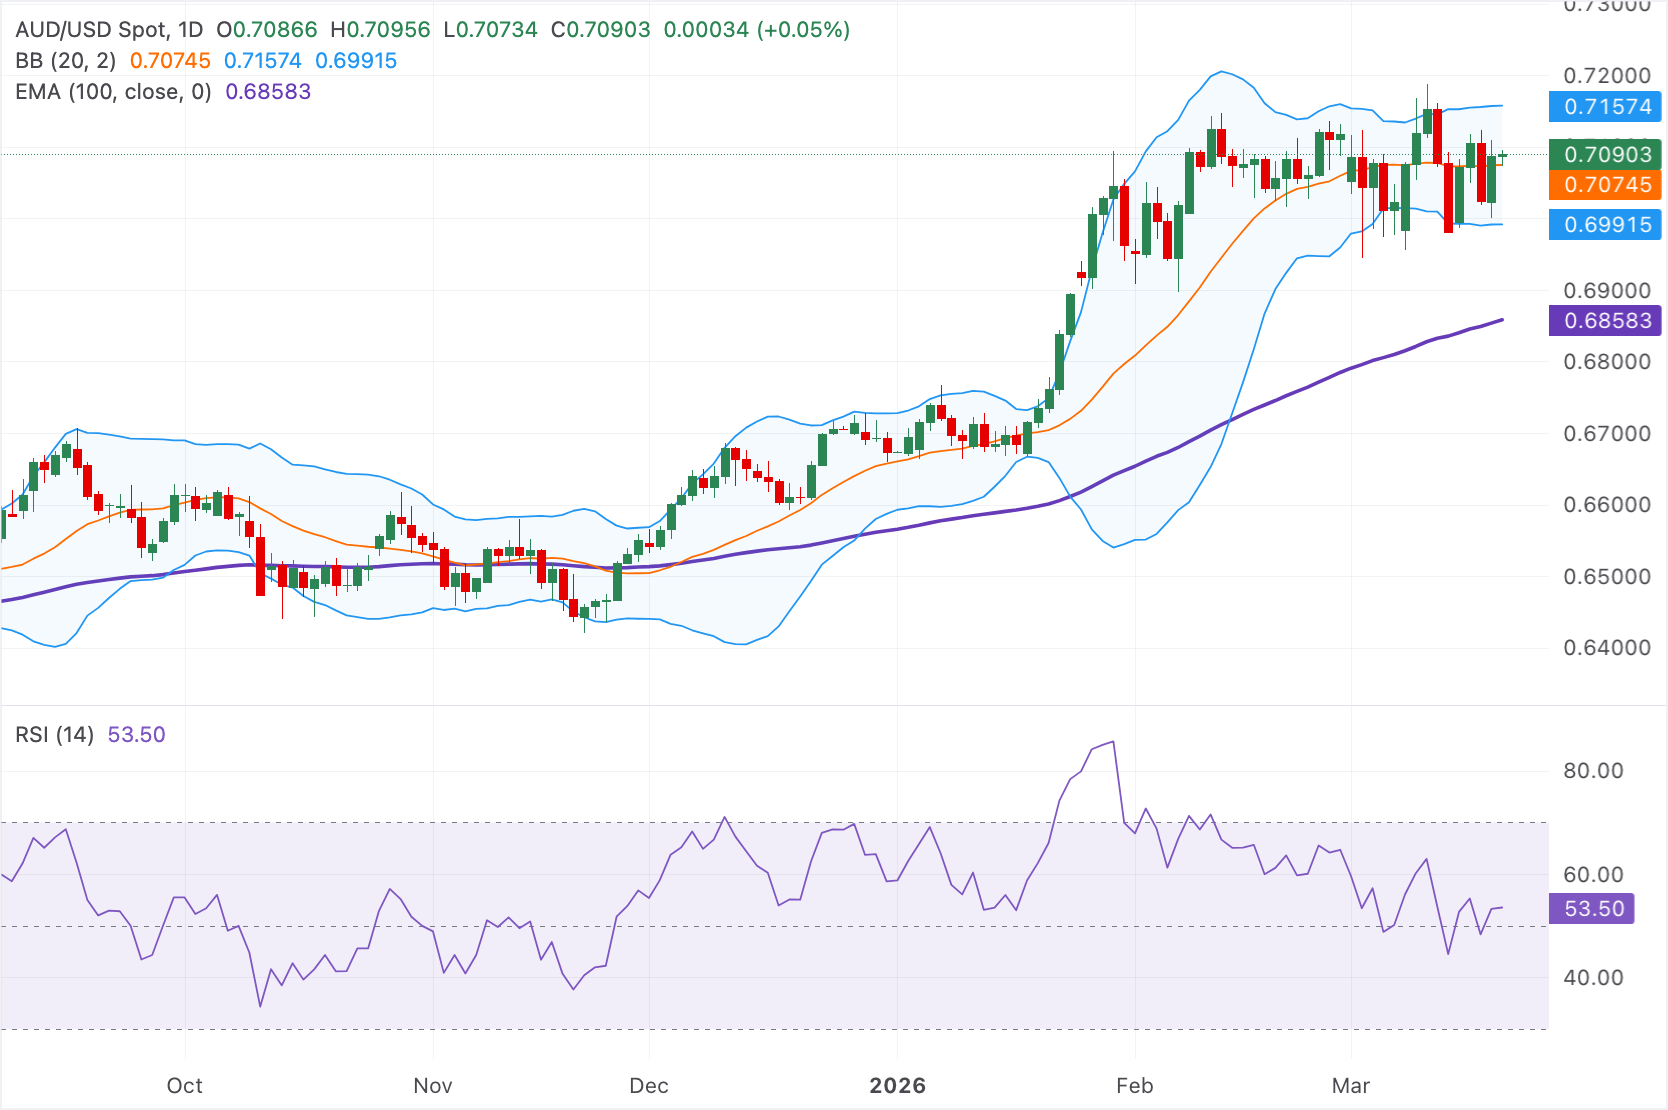Image resolution: width=1668 pixels, height=1110 pixels.
Task: Select the Feb label on the time axis
Action: 1135,1085
